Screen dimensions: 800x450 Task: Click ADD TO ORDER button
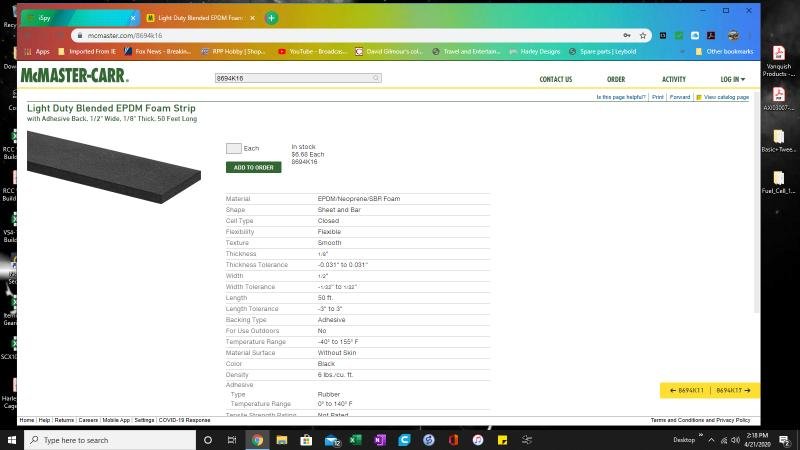(x=254, y=167)
